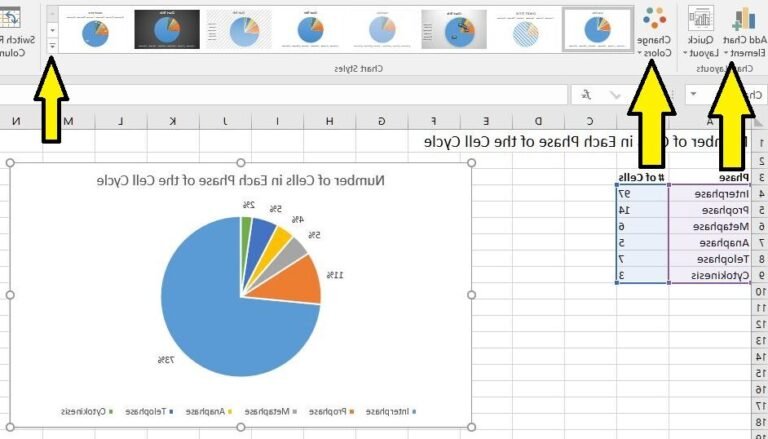Select the Telophase count cell showing 7
768x439 pixels.
643,258
